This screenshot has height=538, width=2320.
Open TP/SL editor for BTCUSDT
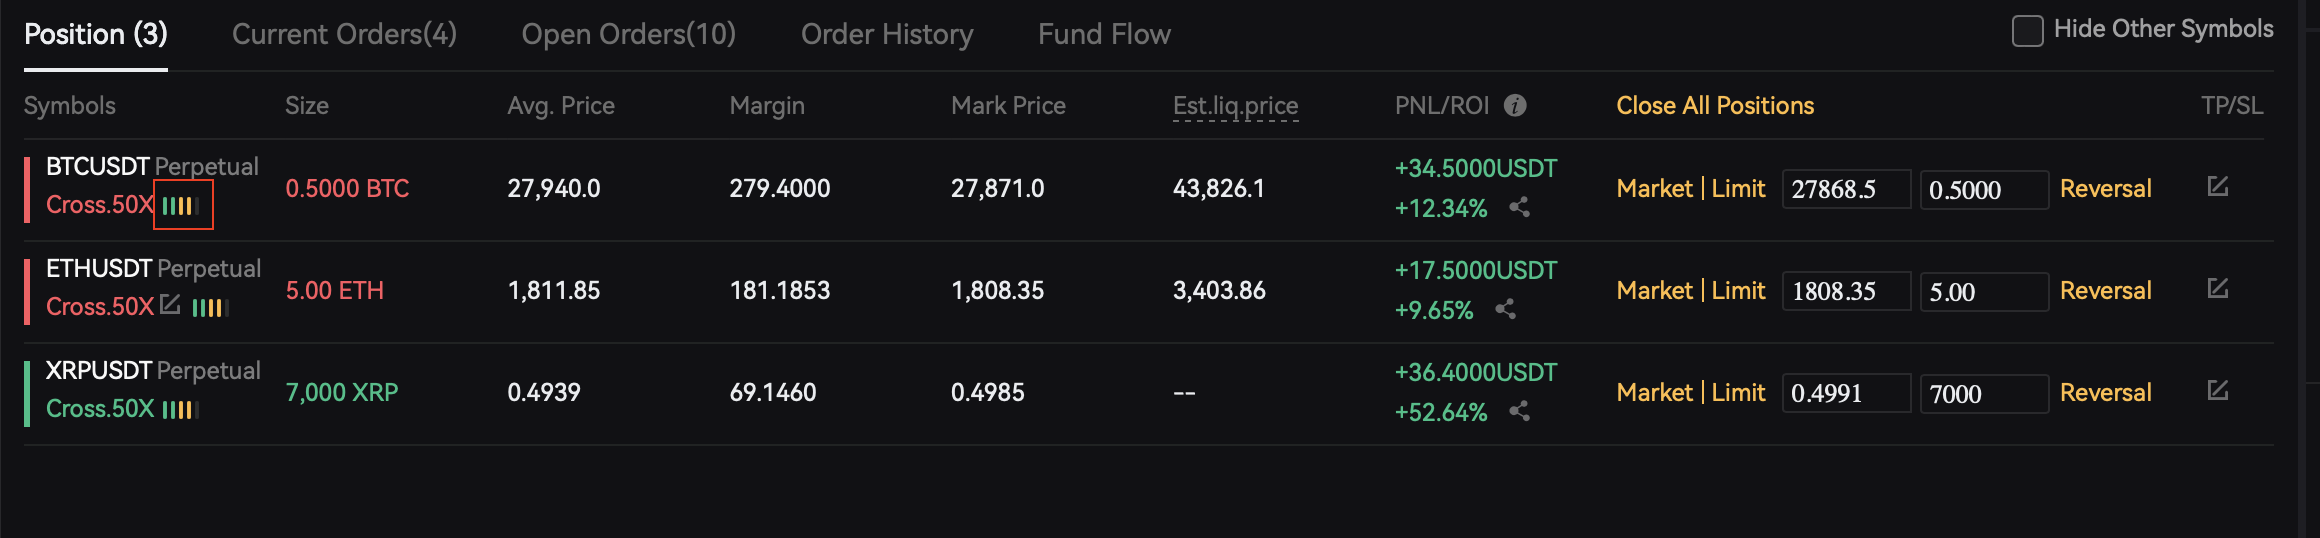(x=2217, y=186)
